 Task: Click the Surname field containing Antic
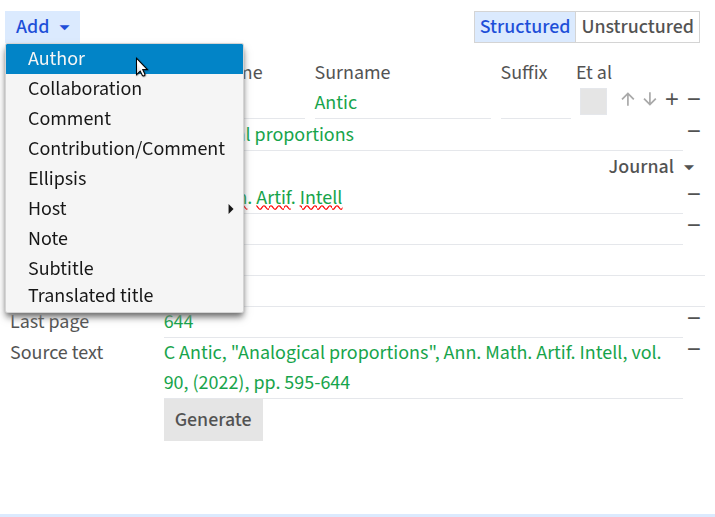[x=403, y=103]
